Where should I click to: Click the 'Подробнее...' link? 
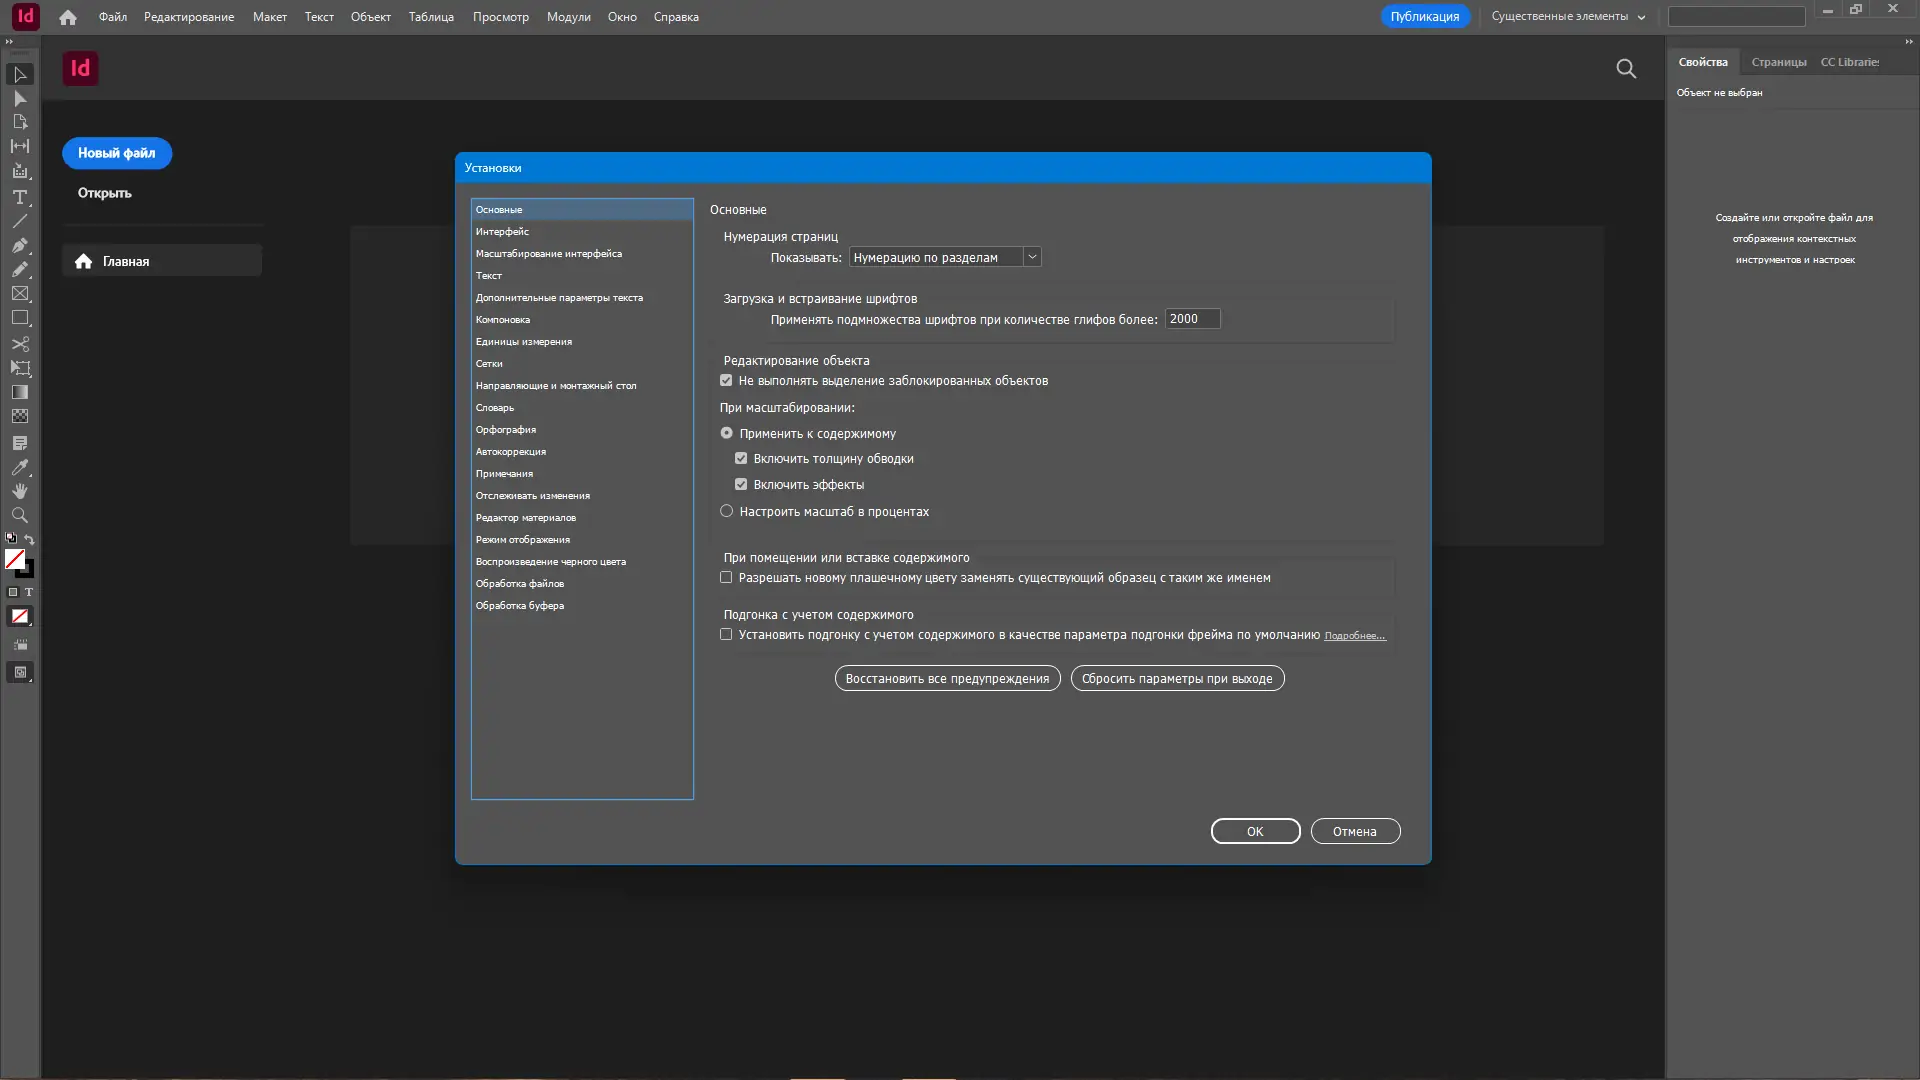1354,636
